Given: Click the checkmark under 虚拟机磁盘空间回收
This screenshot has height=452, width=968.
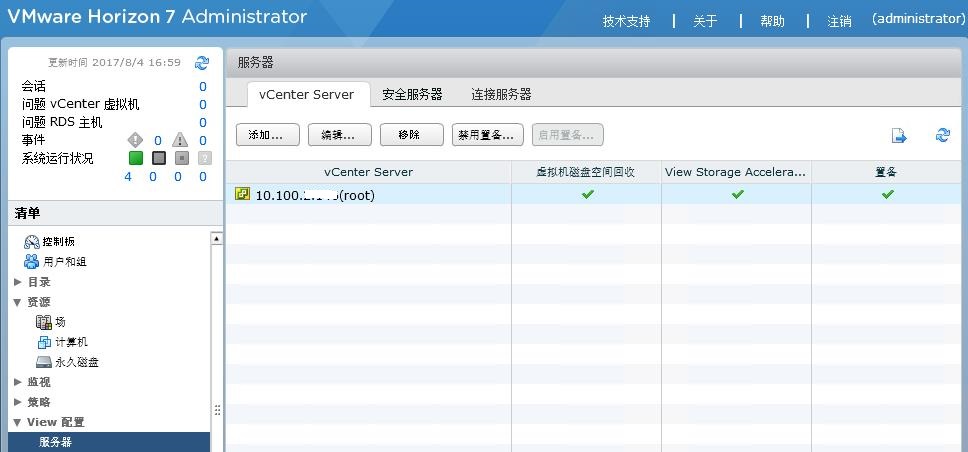Looking at the screenshot, I should coord(587,194).
